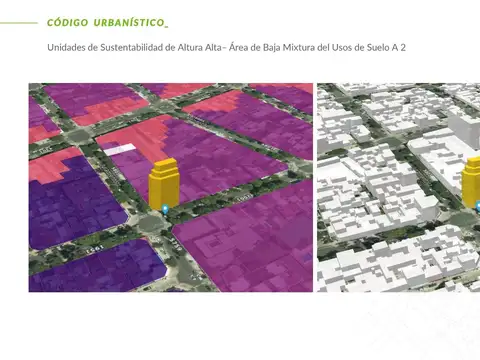Open the colored zoning map image

171,187
